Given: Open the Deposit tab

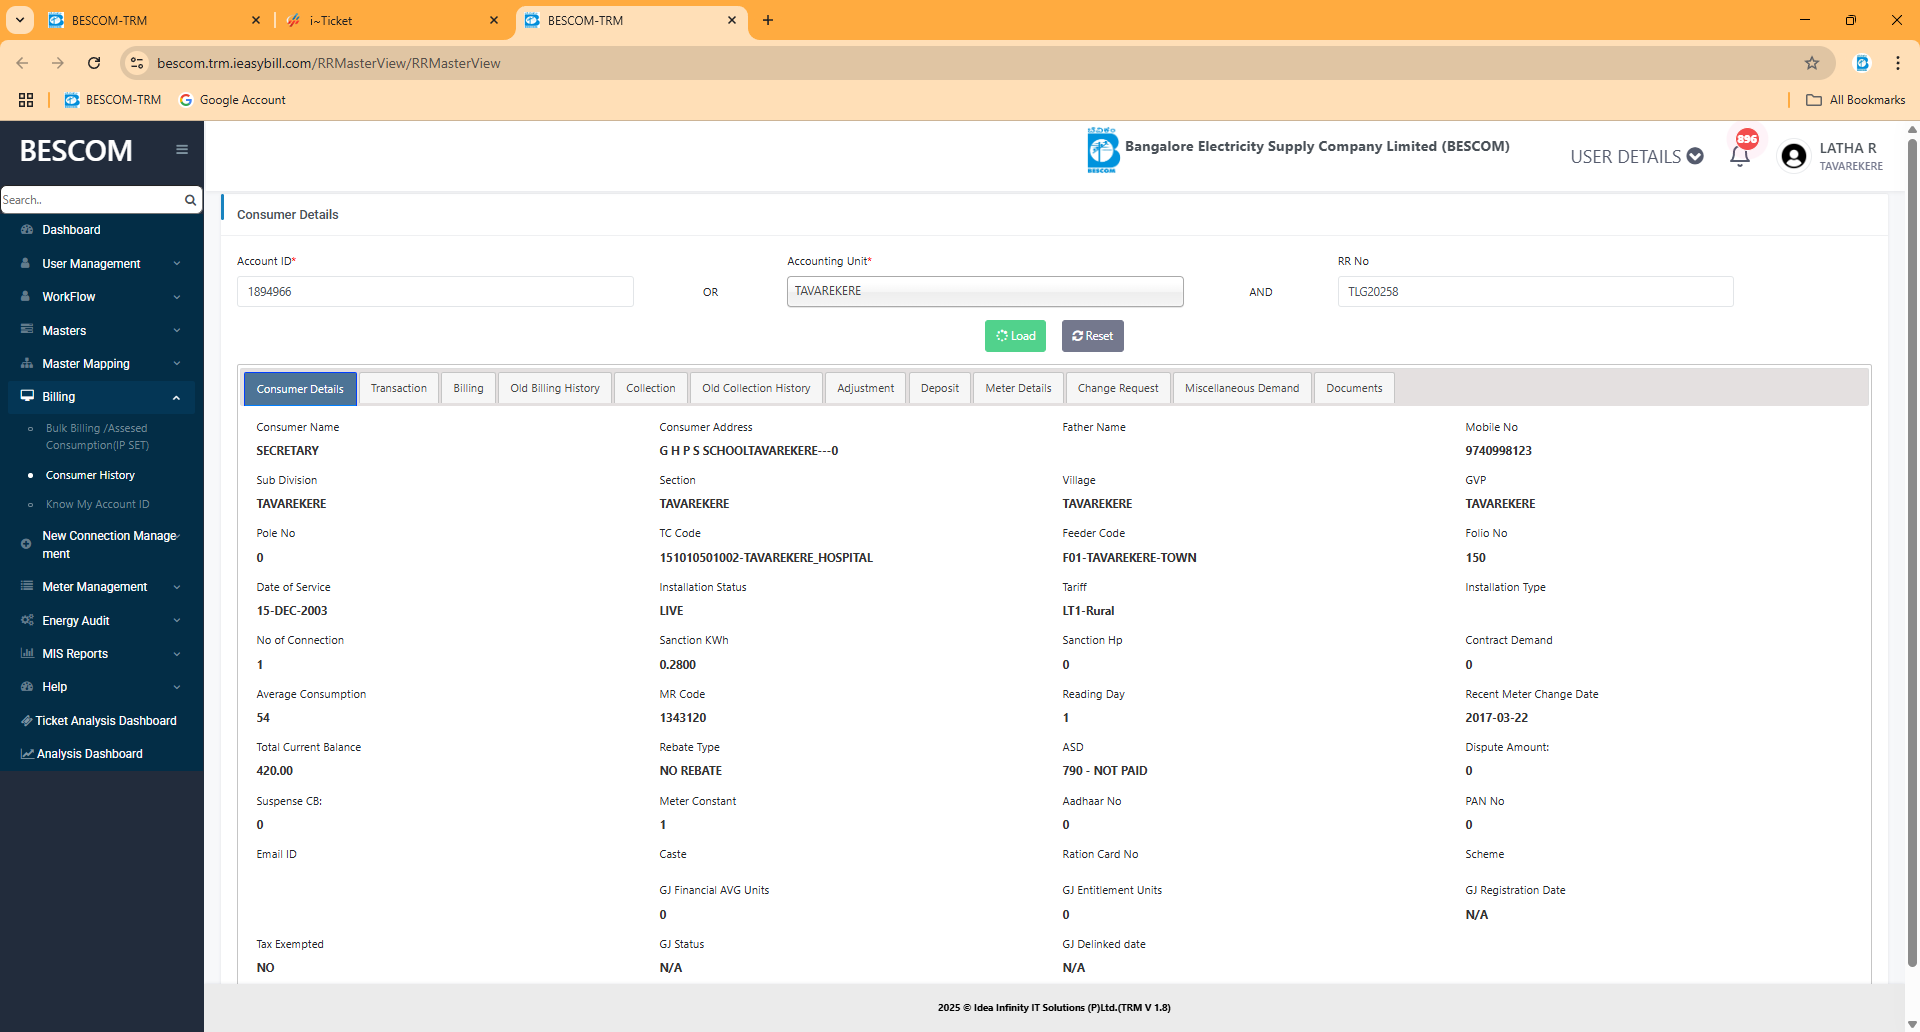Looking at the screenshot, I should [940, 388].
